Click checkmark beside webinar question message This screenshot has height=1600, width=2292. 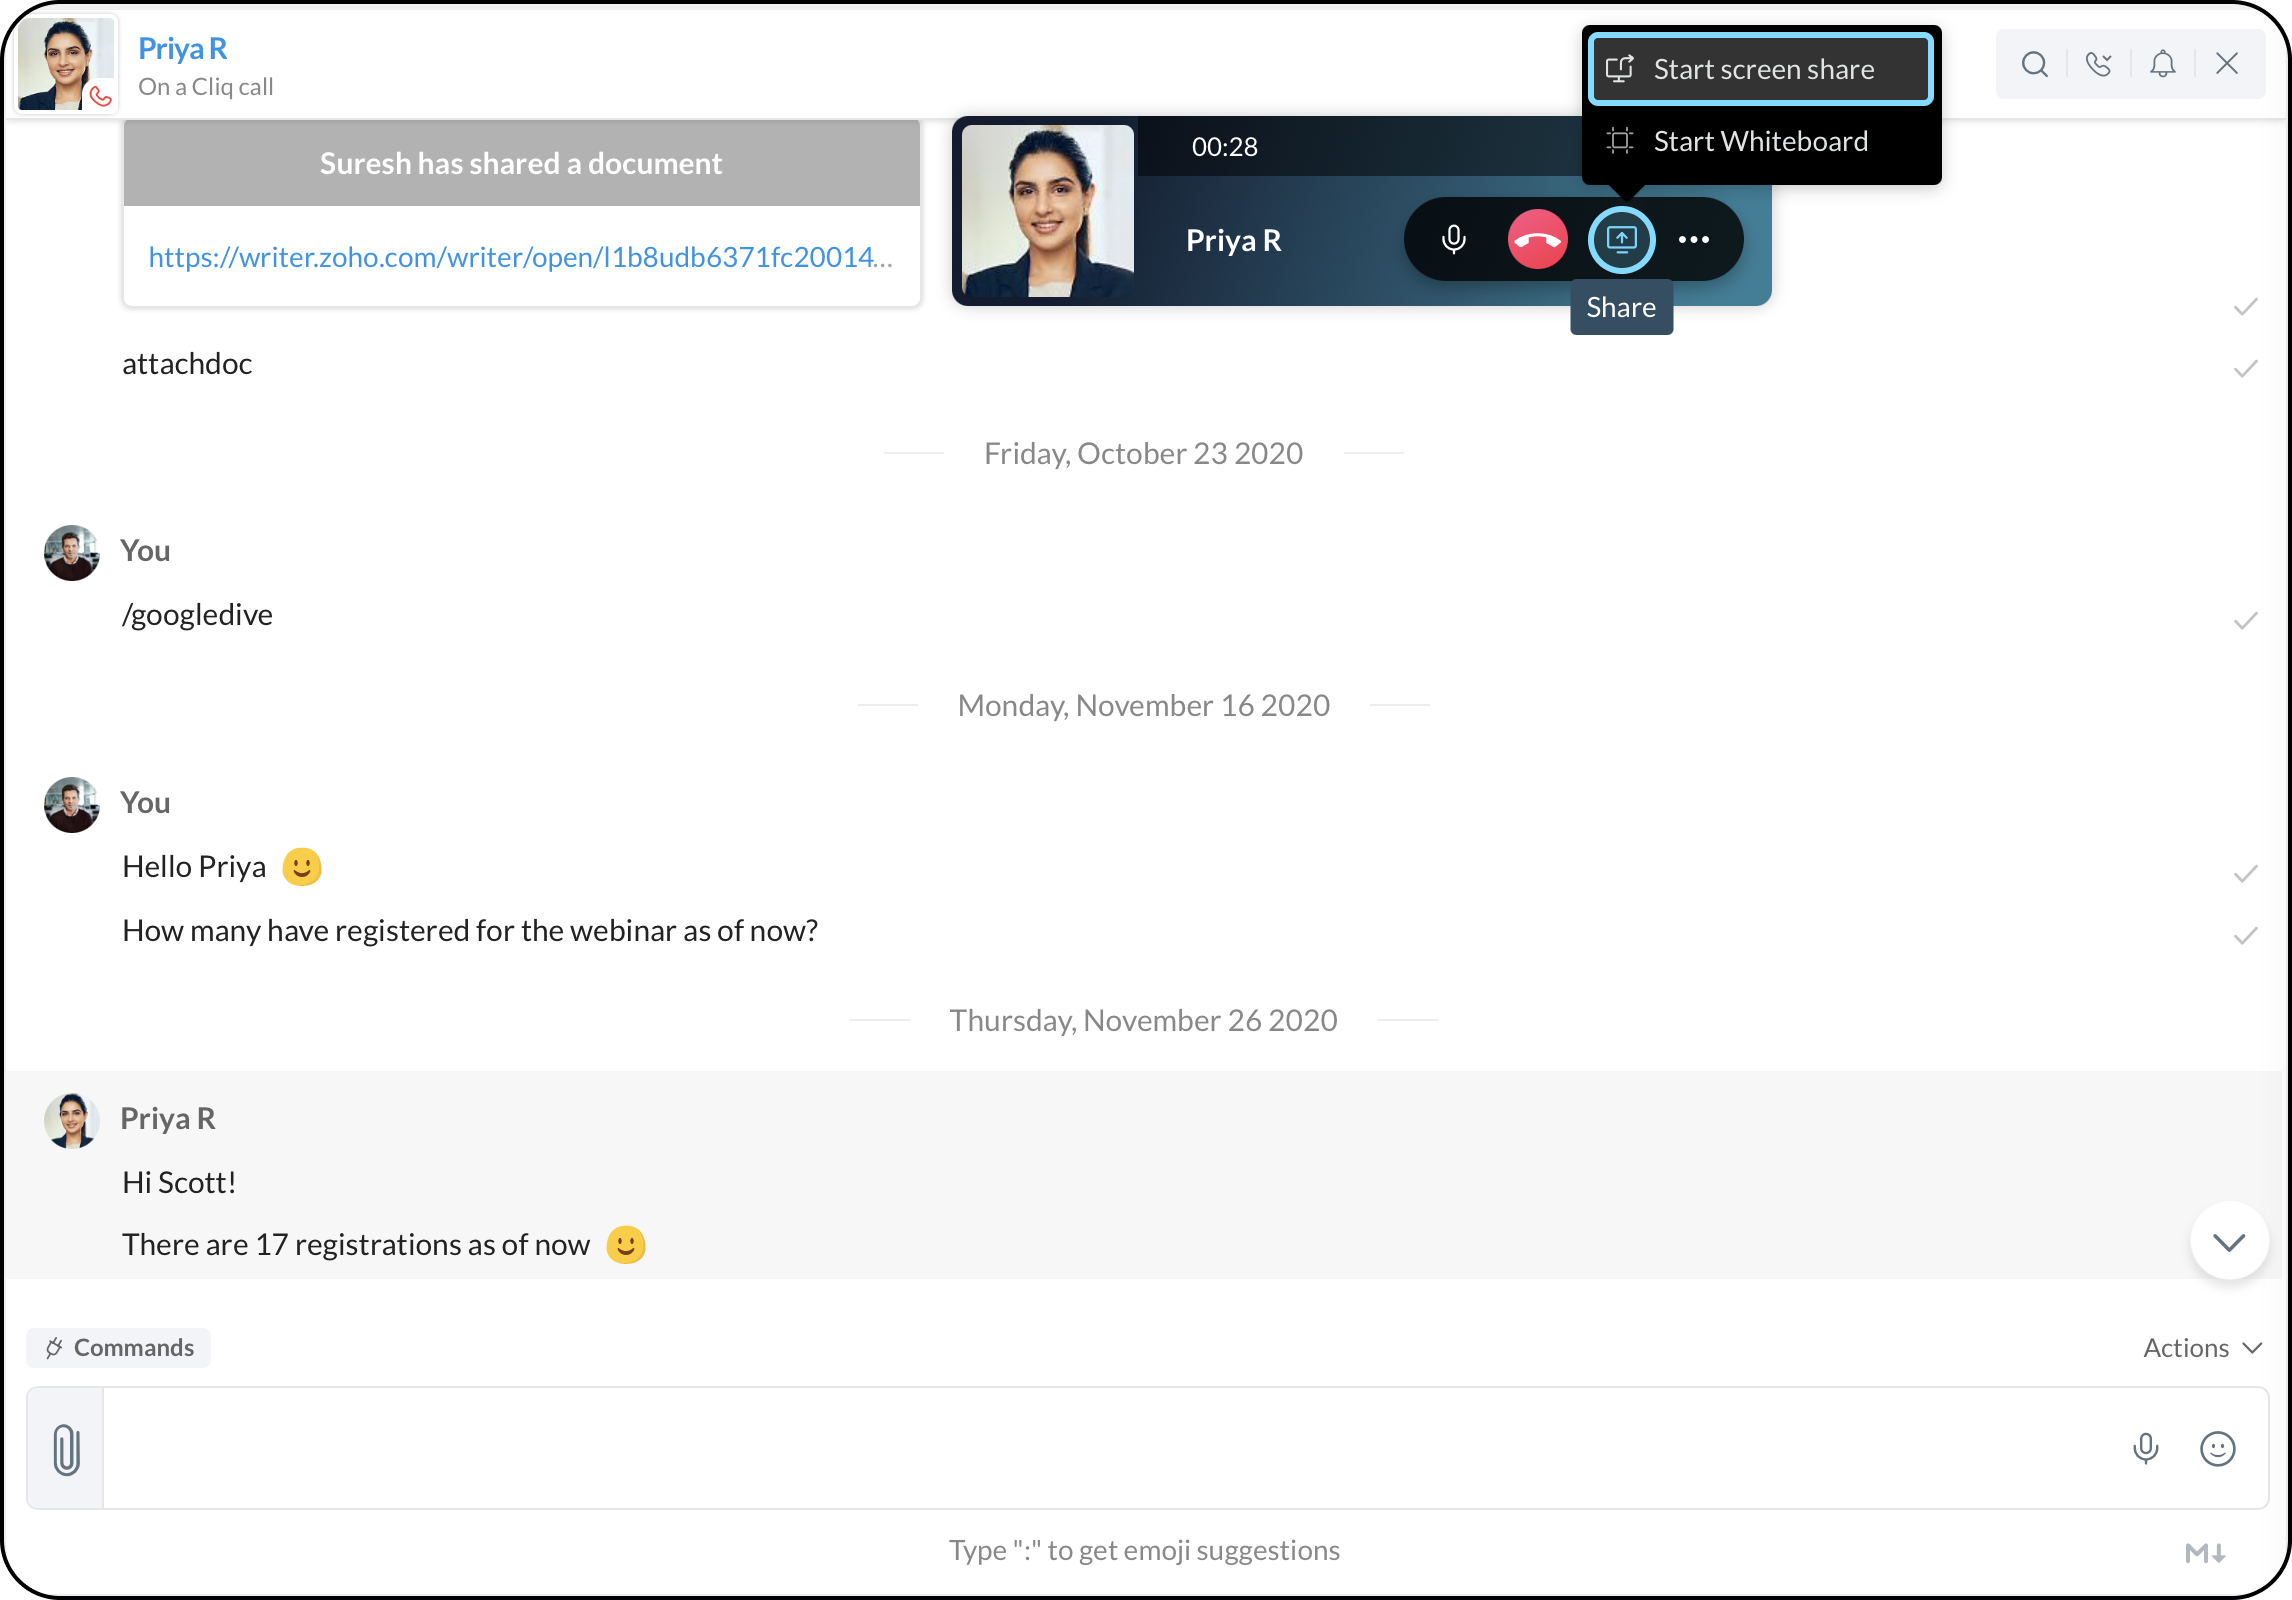[2245, 935]
